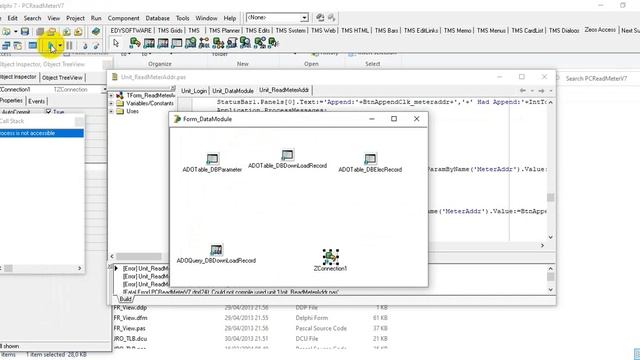
Task: Click the Search PCReadMeterV7 search box
Action: [598, 78]
